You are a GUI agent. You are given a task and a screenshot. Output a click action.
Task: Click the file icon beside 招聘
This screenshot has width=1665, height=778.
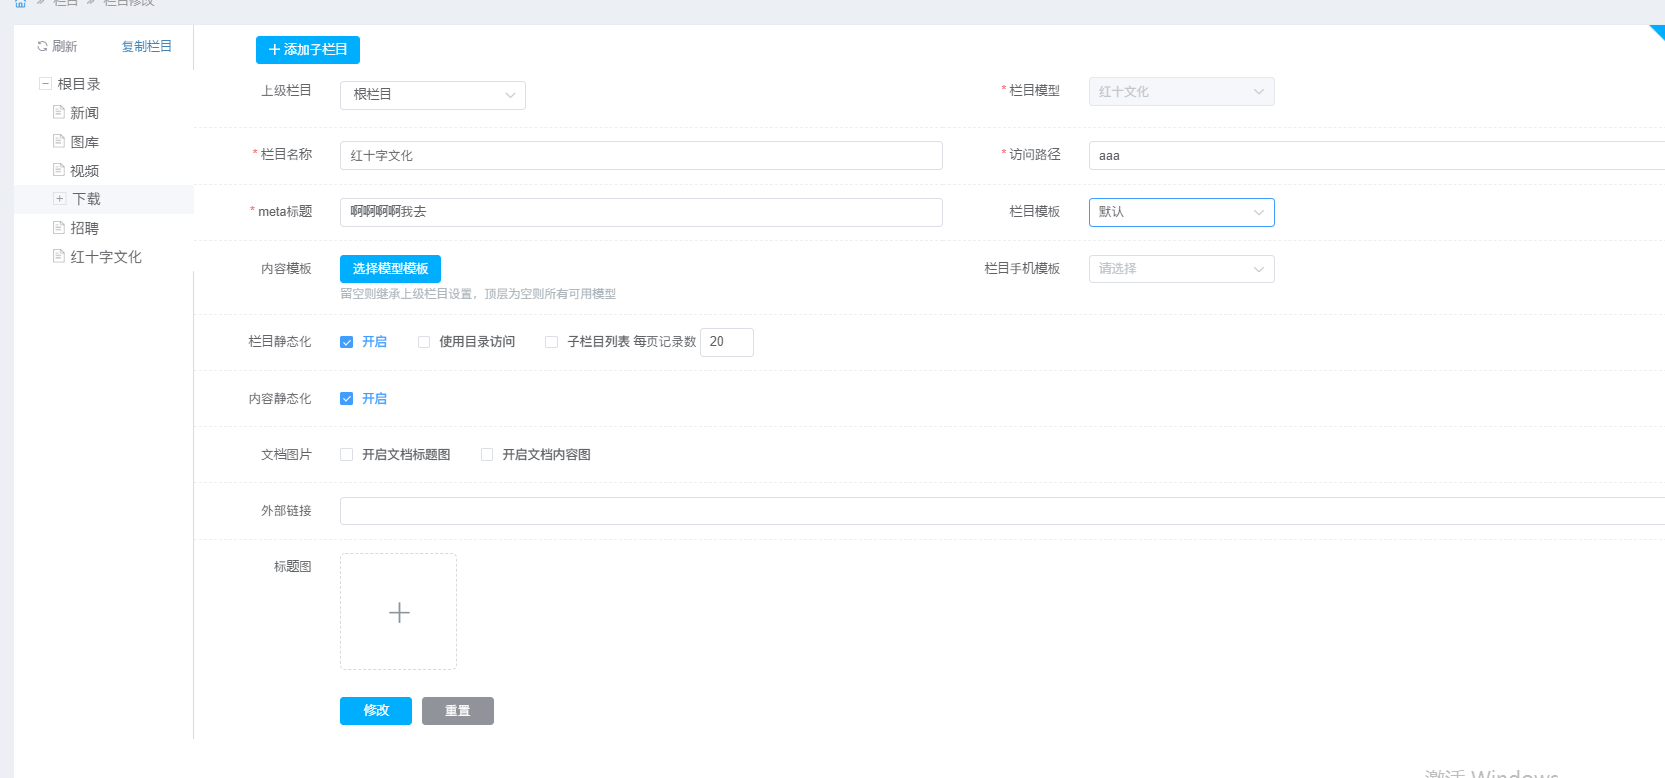pyautogui.click(x=59, y=227)
